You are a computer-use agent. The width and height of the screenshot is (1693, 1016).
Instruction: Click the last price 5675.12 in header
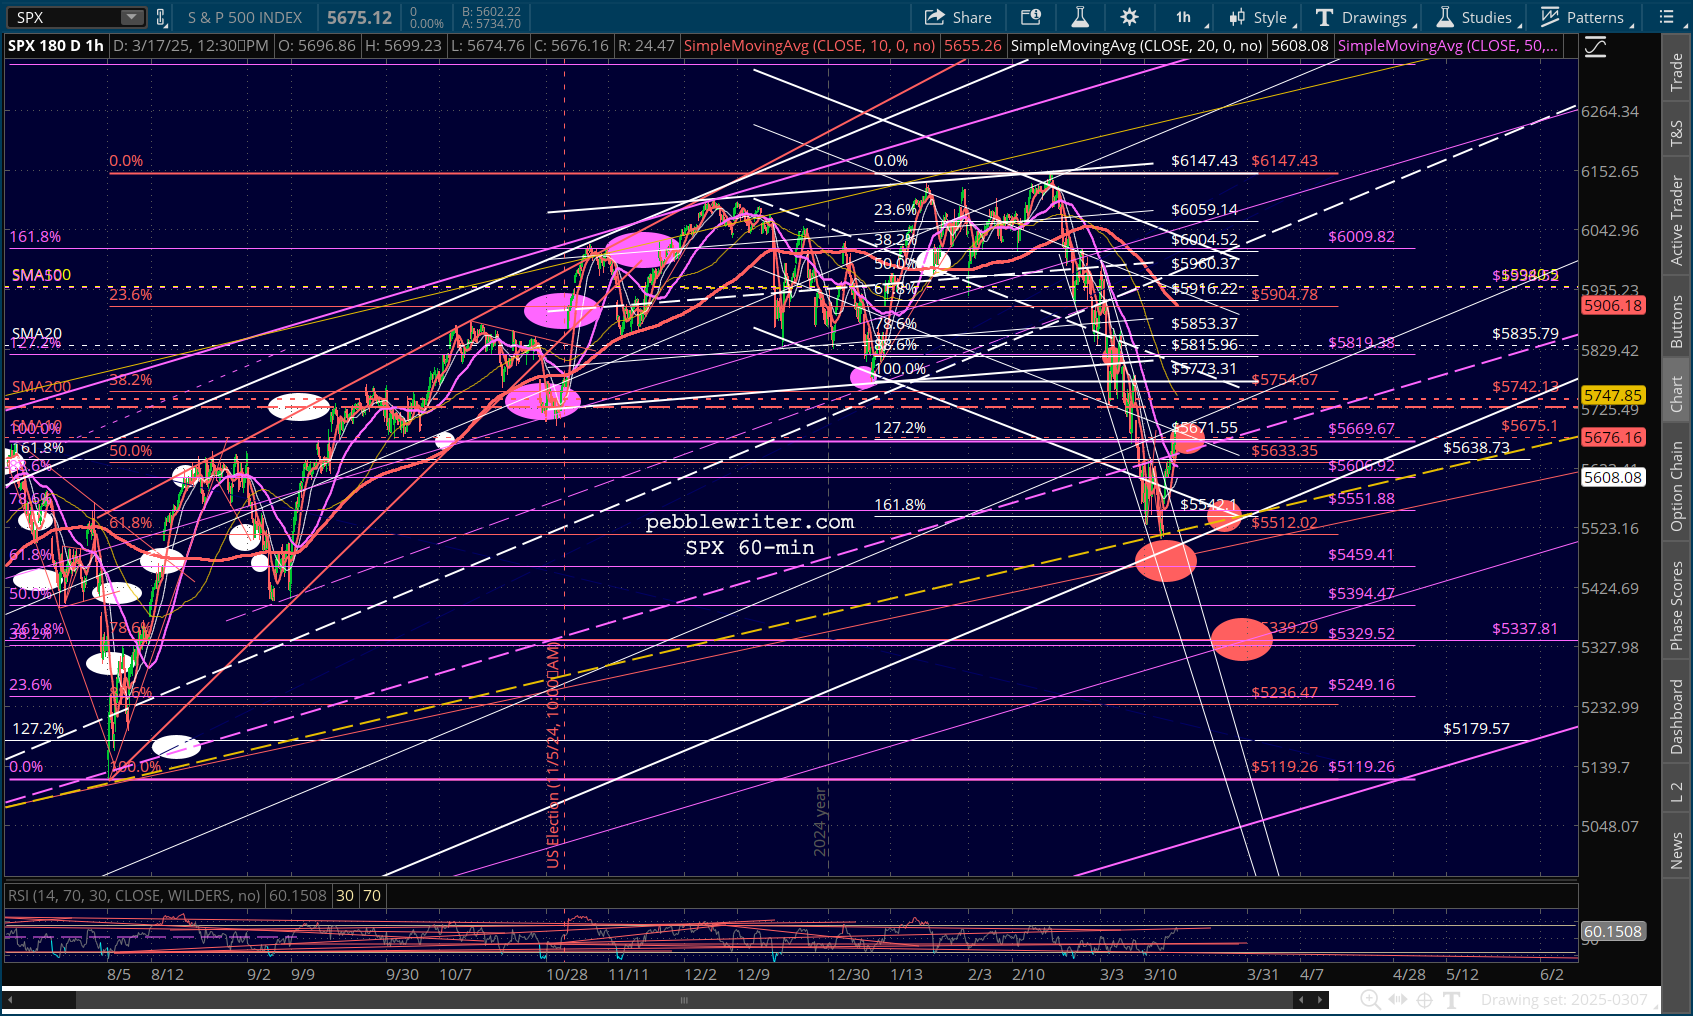[360, 17]
